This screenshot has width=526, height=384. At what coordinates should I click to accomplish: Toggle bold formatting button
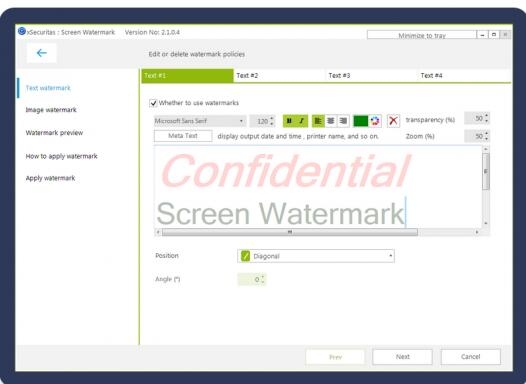pos(289,121)
